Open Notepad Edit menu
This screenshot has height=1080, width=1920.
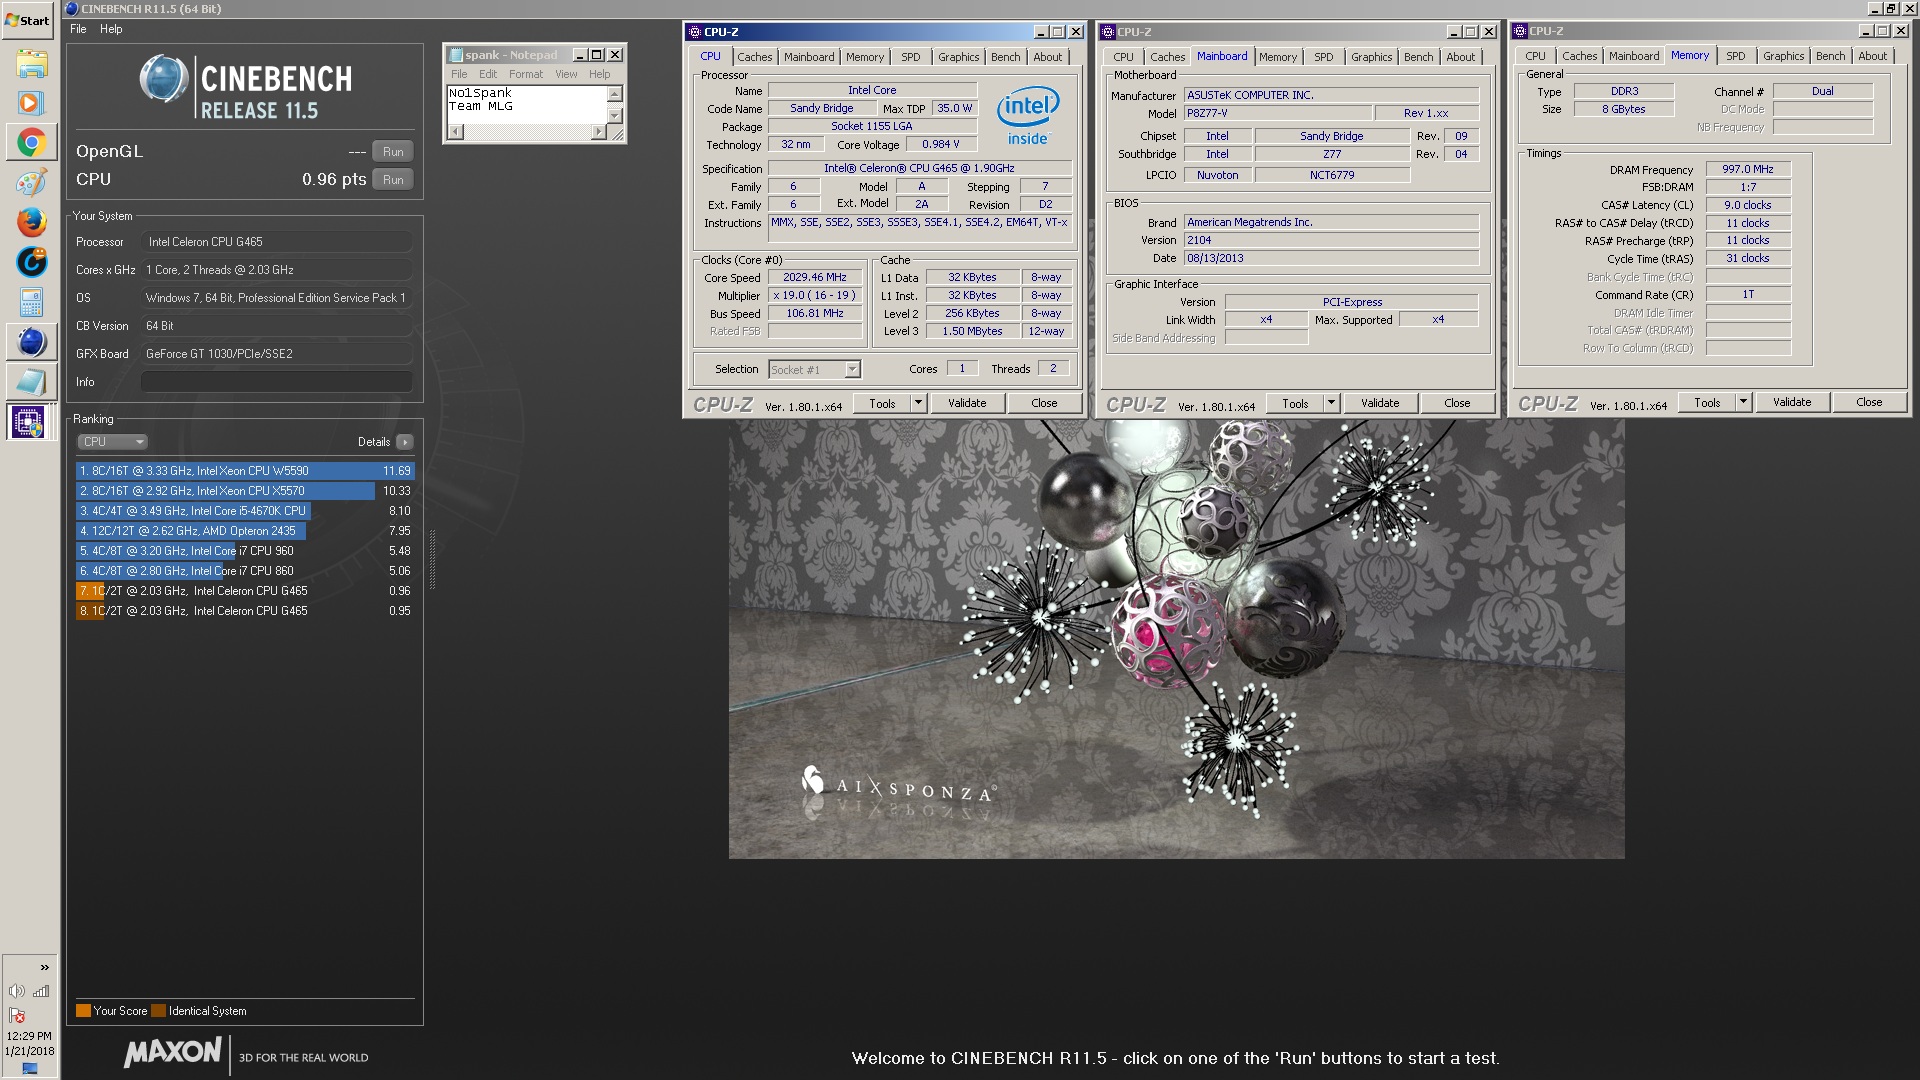488,74
